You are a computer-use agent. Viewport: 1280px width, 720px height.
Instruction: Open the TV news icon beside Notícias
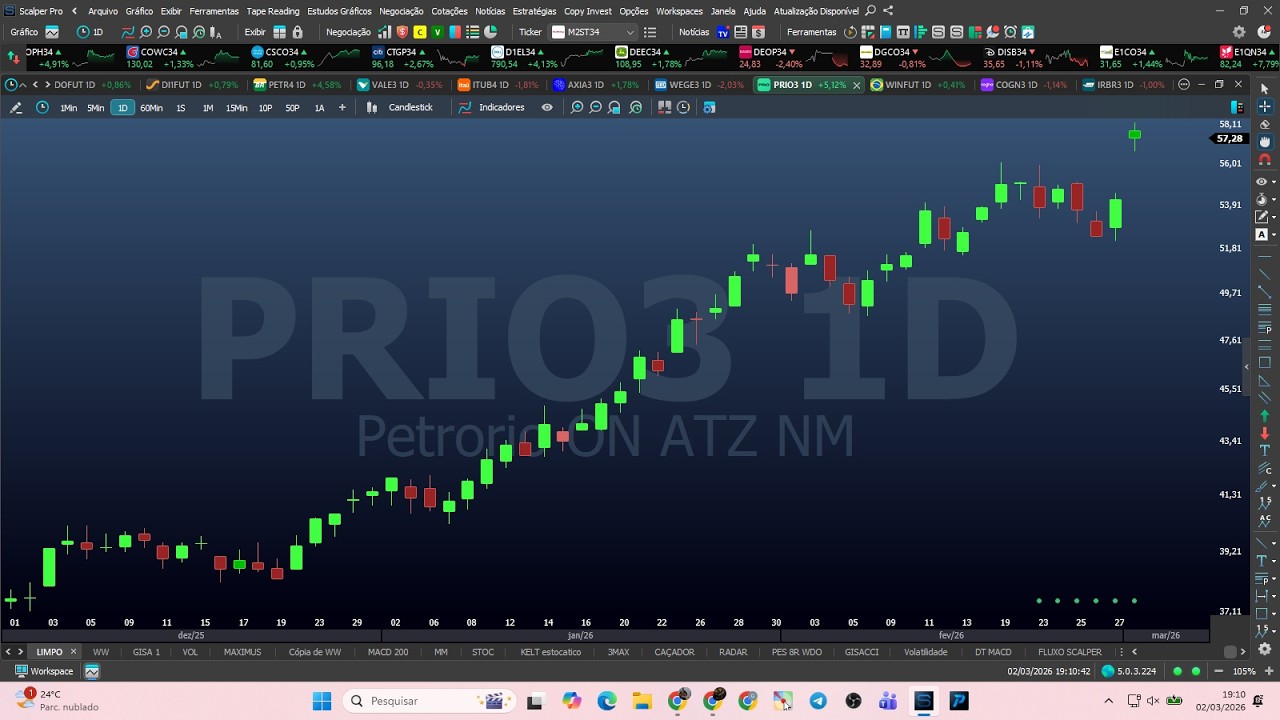(723, 32)
